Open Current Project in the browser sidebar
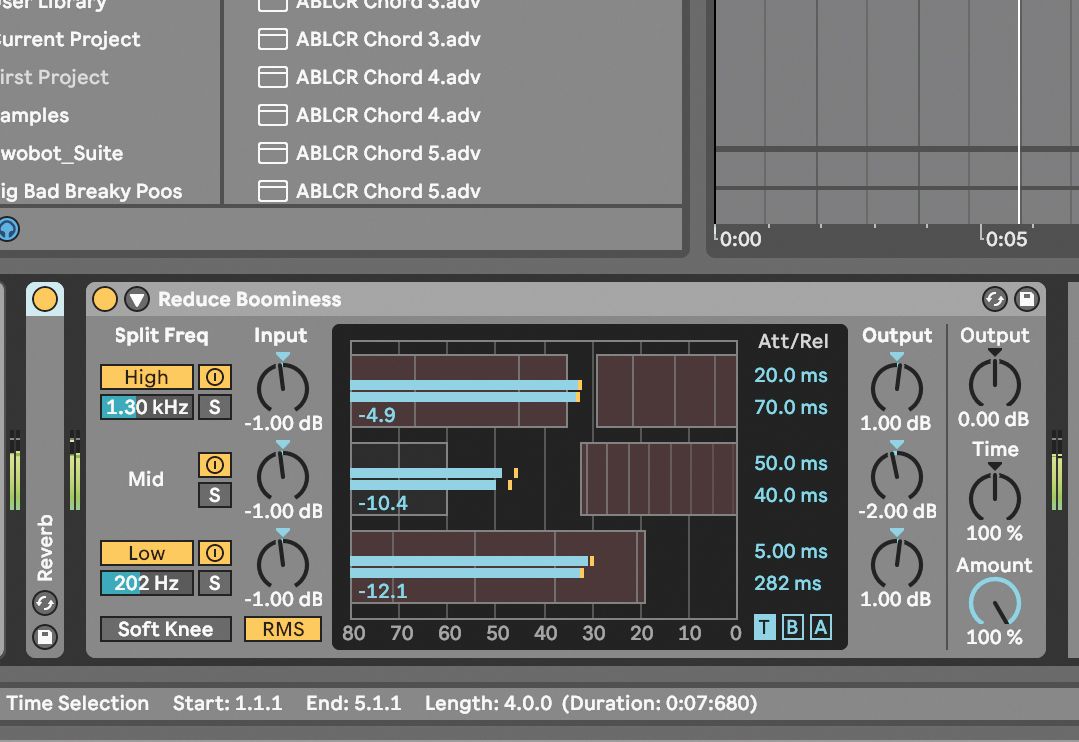Viewport: 1079px width, 742px height. 70,39
